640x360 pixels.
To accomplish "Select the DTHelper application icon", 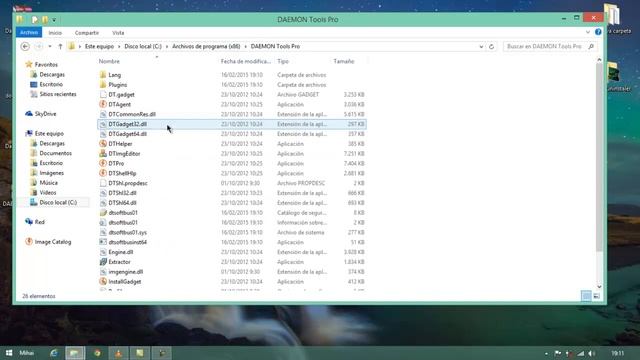I will click(103, 144).
